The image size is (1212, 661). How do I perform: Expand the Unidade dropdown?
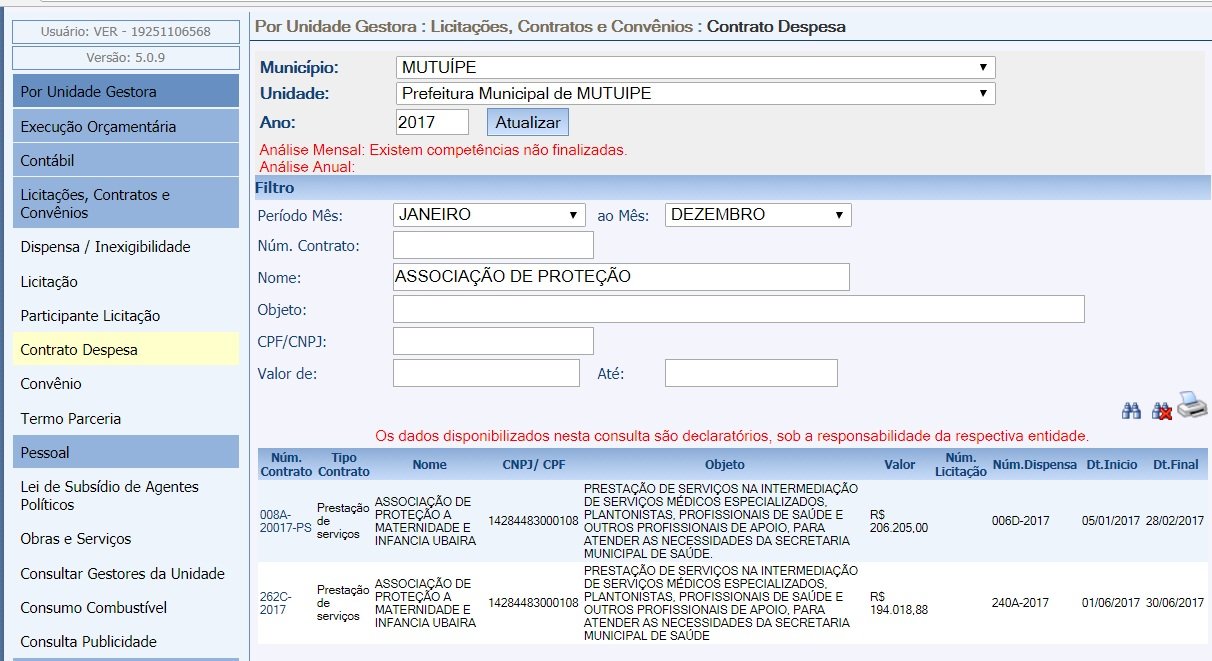(x=695, y=94)
